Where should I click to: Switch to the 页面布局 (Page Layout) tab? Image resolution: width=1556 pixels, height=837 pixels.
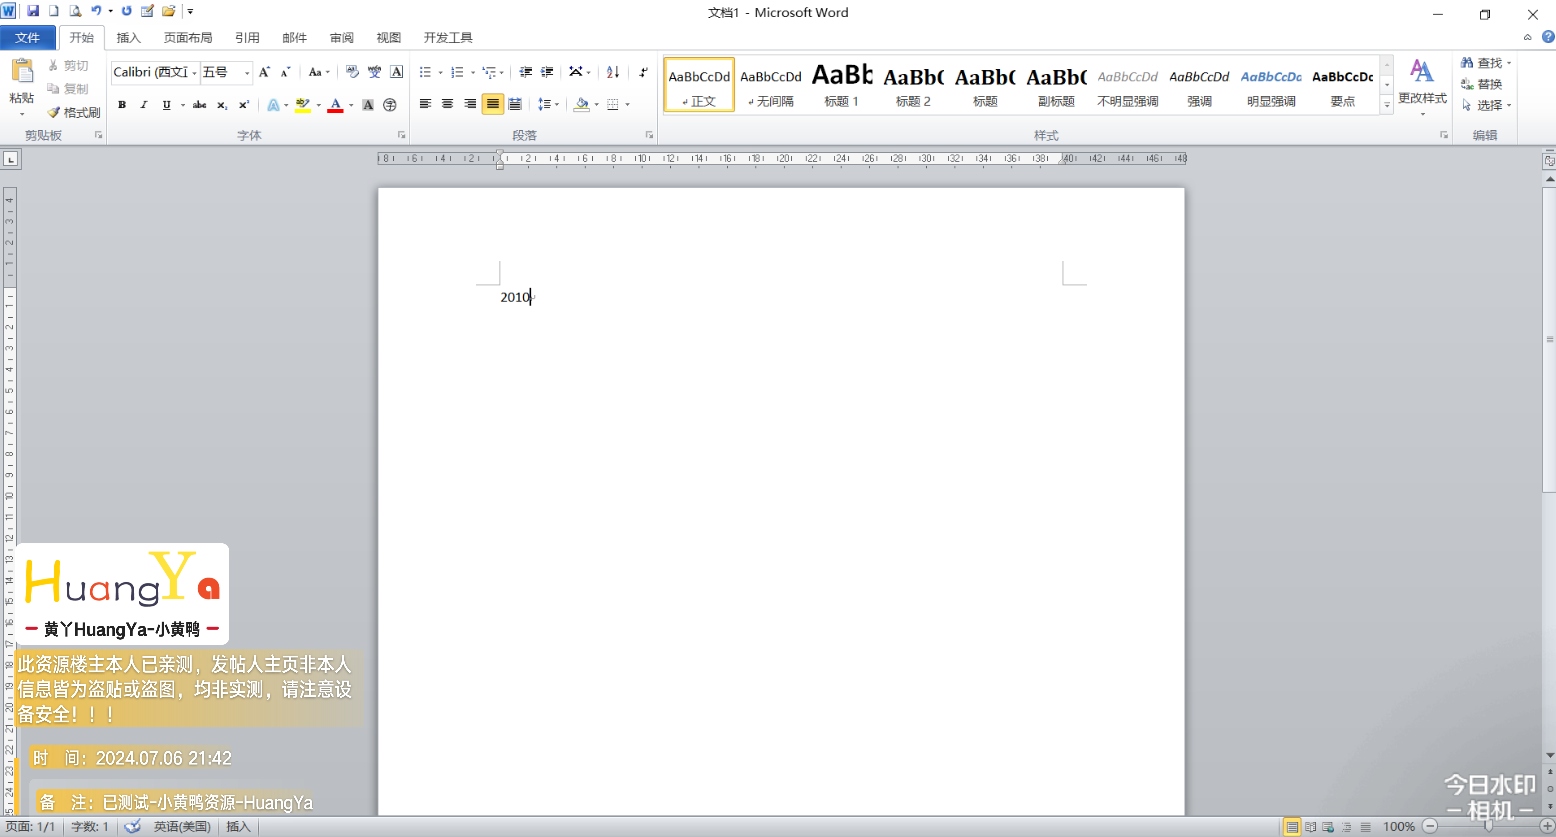pos(188,38)
